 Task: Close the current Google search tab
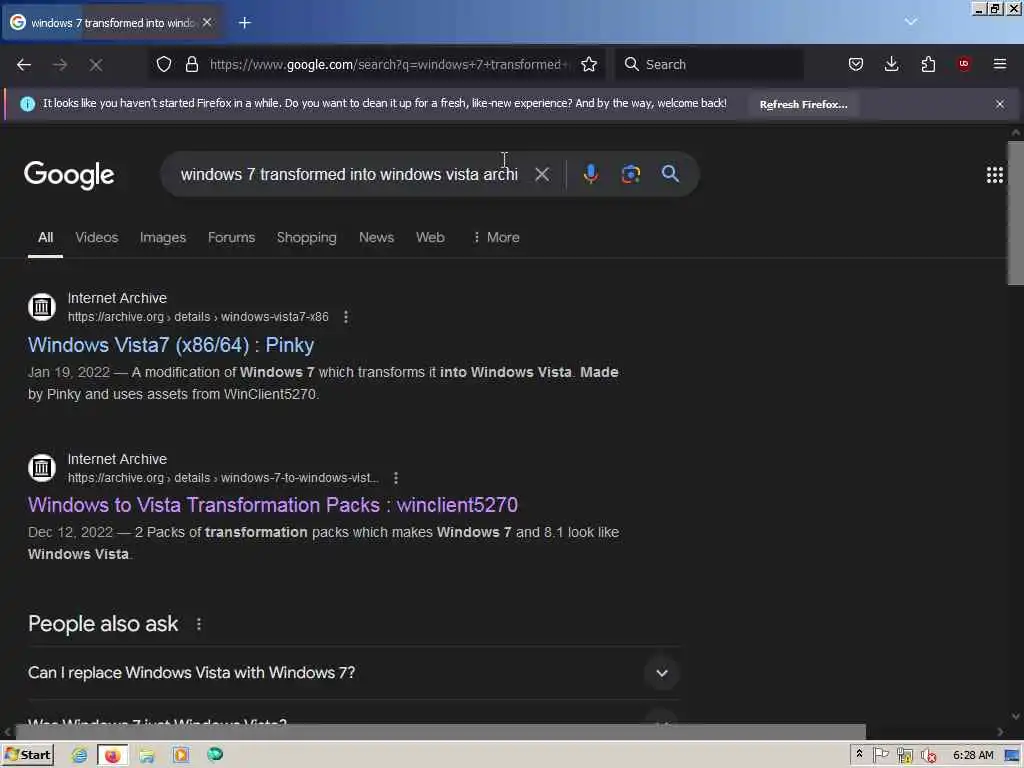[207, 23]
